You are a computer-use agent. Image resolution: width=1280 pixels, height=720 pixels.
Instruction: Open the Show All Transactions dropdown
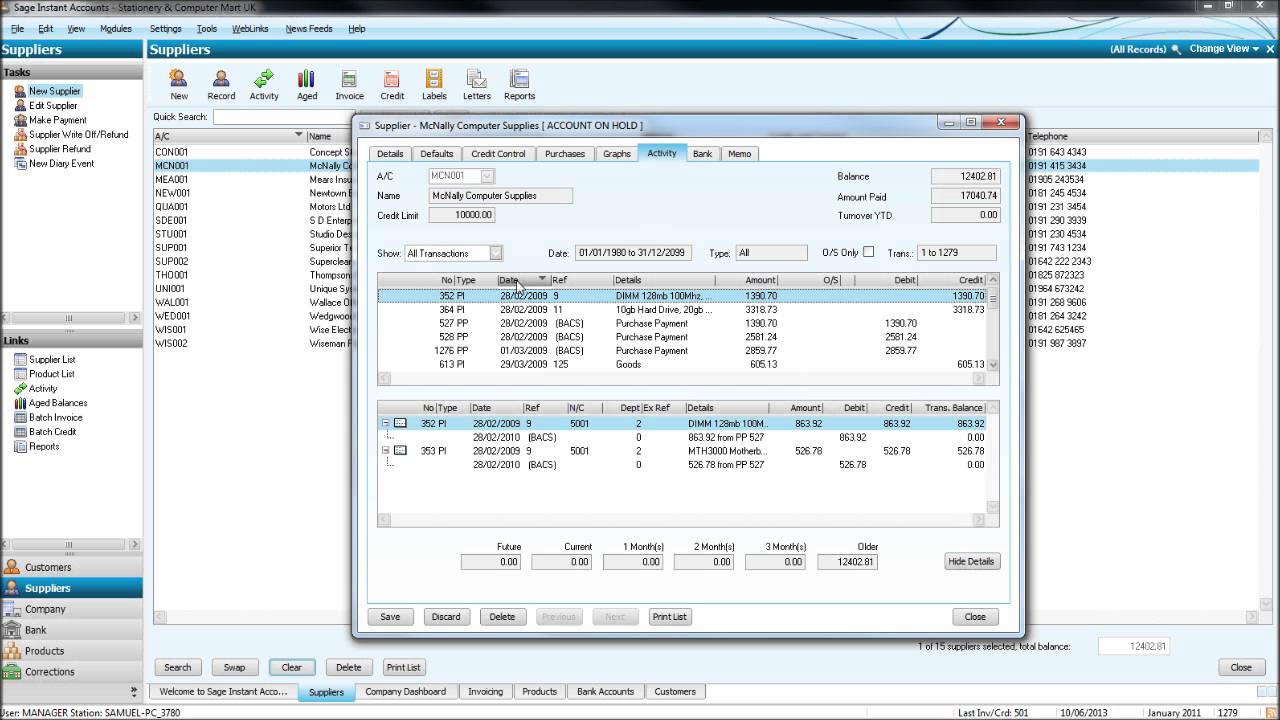coord(496,253)
